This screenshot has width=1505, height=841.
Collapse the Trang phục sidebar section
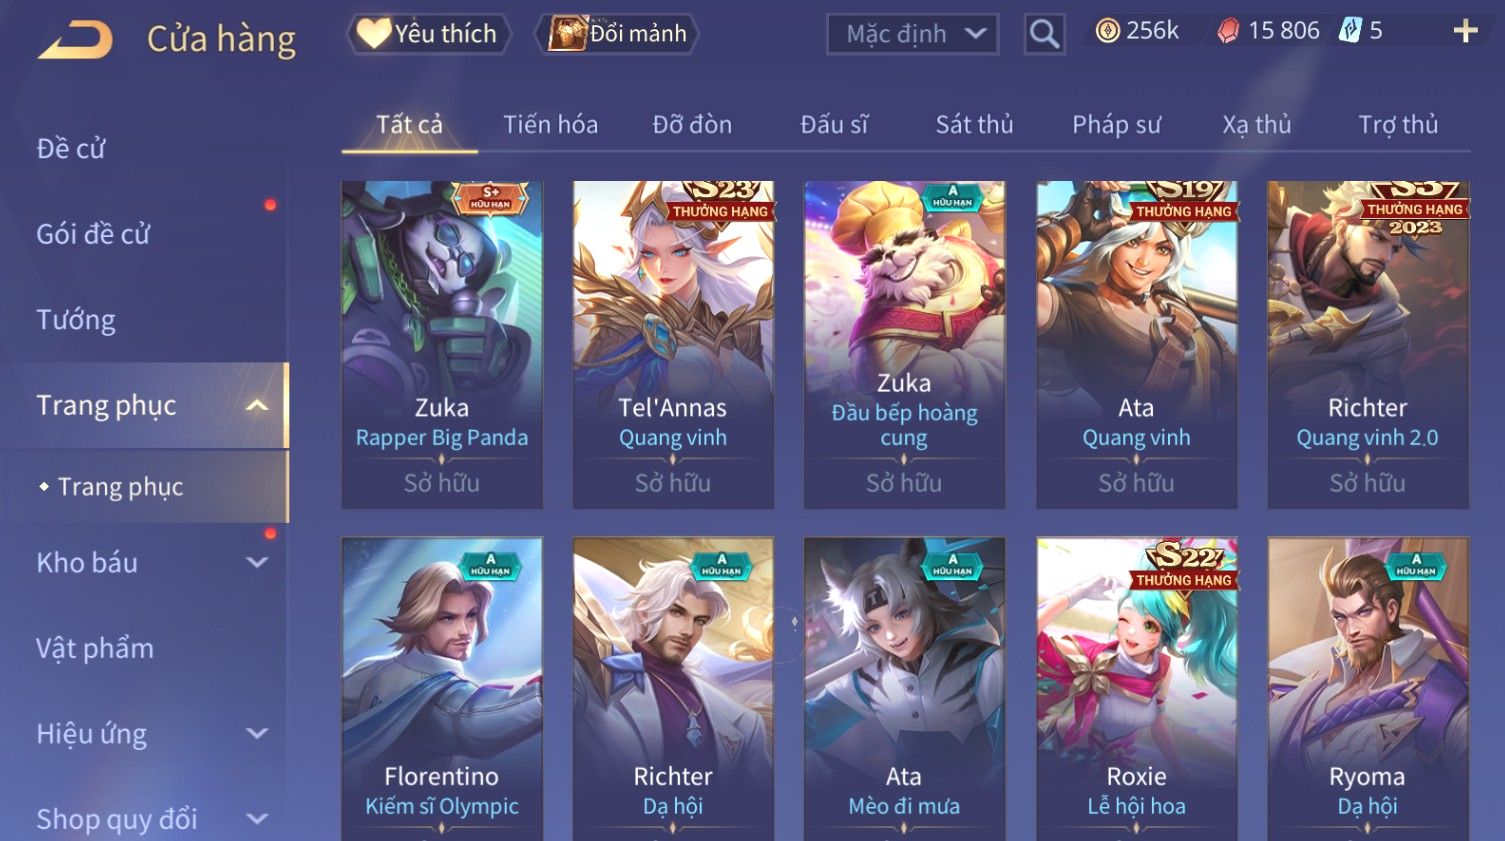[257, 405]
